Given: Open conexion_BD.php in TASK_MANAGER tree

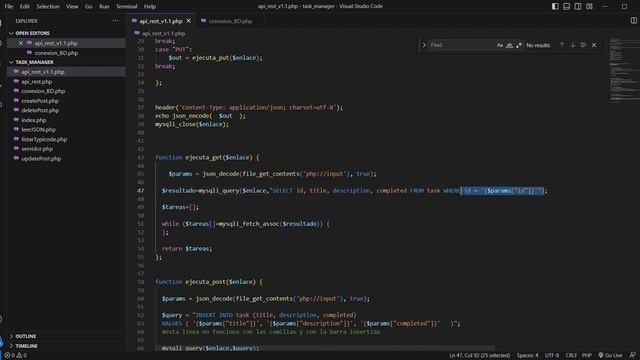Looking at the screenshot, I should [43, 91].
